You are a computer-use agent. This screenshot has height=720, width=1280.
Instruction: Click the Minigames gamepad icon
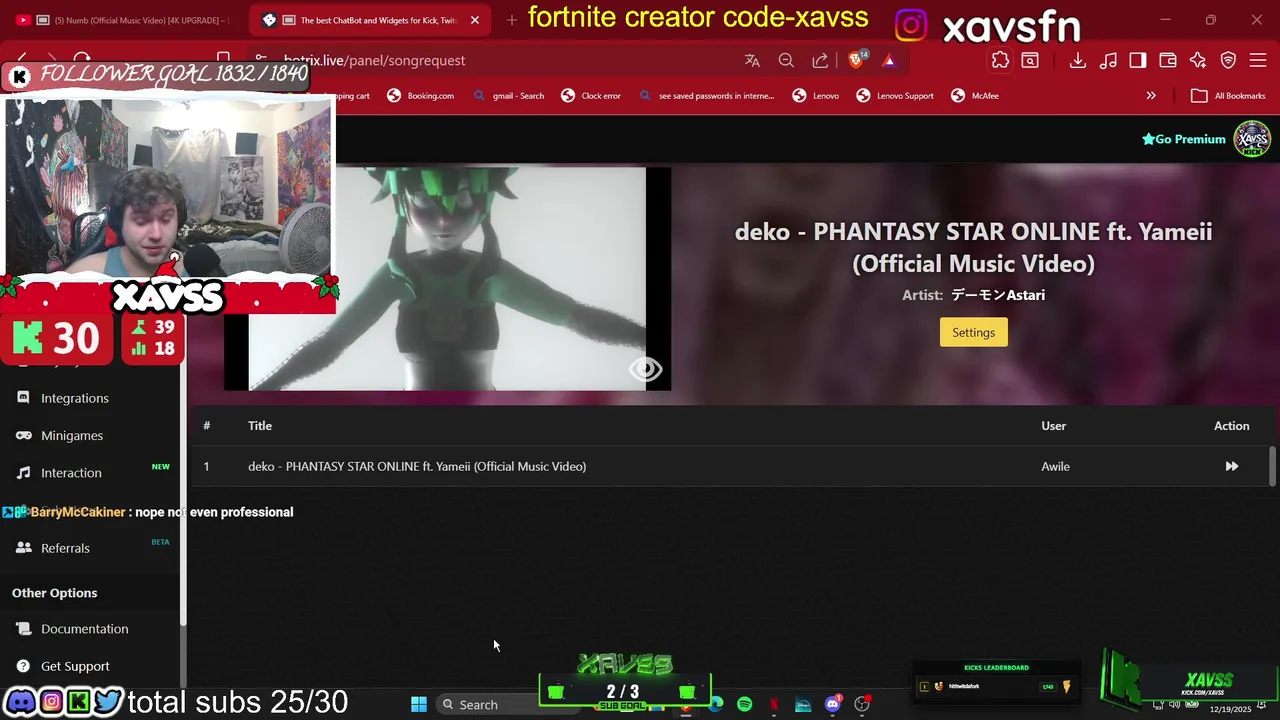(x=23, y=435)
